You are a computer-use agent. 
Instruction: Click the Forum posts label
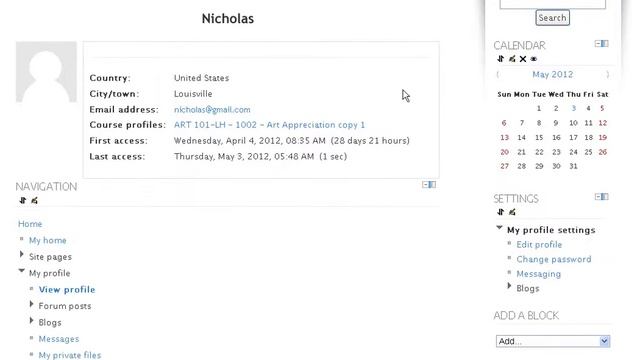pyautogui.click(x=65, y=306)
